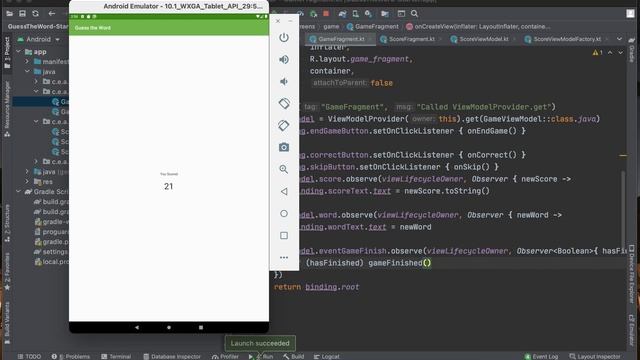Click the emulator sidebar Back triangle
This screenshot has width=640, height=360.
coord(284,191)
